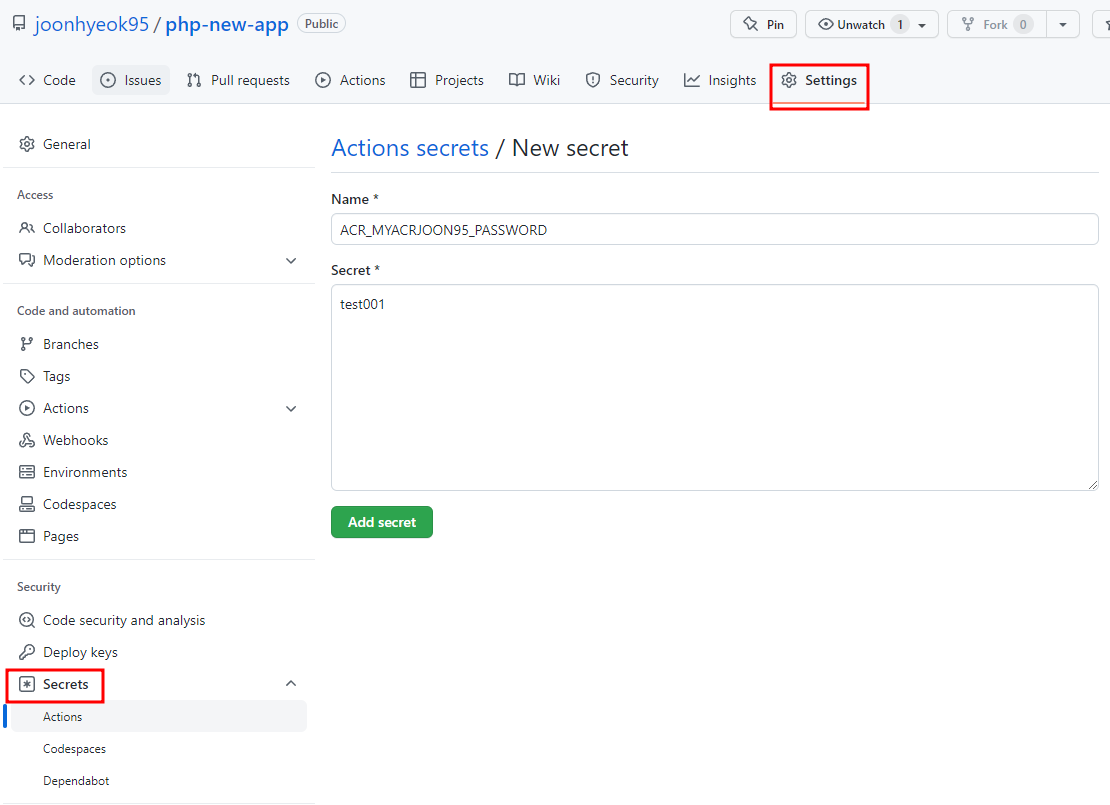Image resolution: width=1110 pixels, height=805 pixels.
Task: Click the Settings gear icon in top navigation
Action: [789, 80]
